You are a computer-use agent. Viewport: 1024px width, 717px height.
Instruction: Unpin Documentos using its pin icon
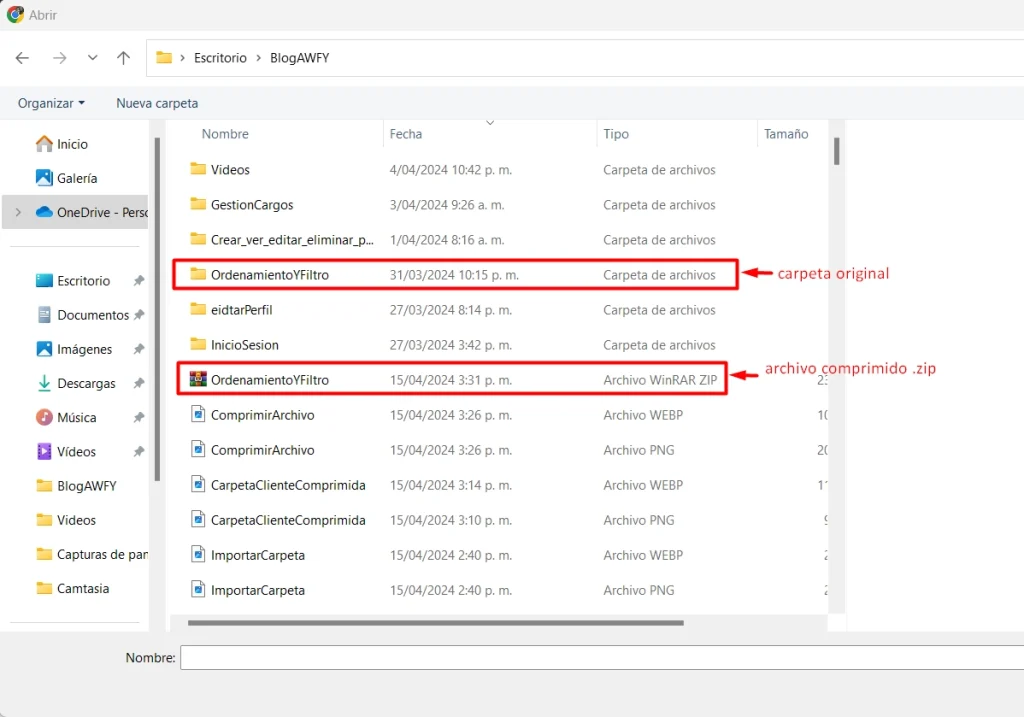click(x=138, y=315)
